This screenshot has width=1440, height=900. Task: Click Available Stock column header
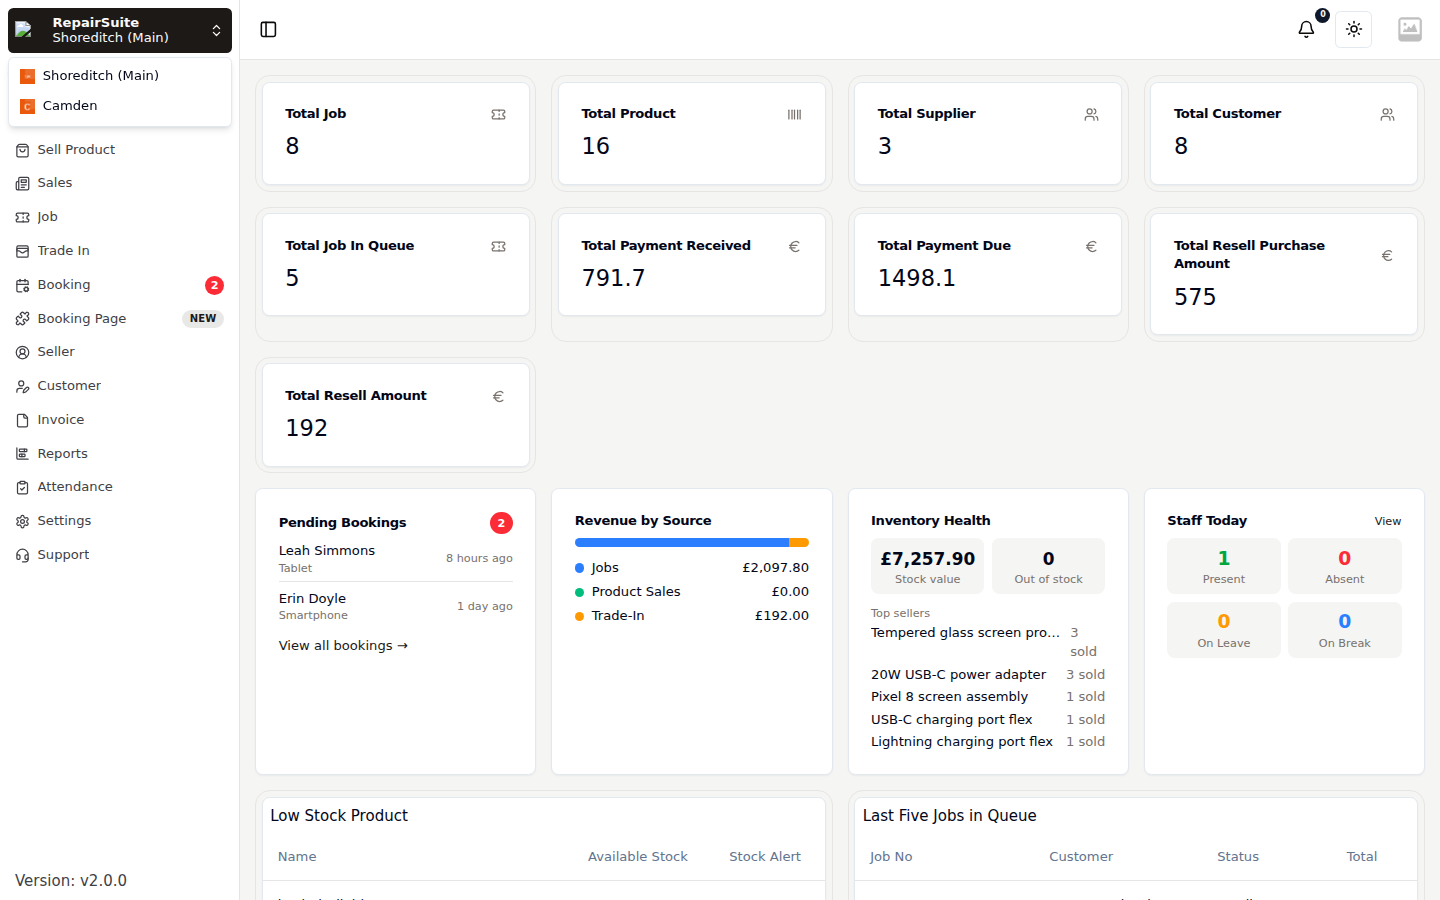638,857
